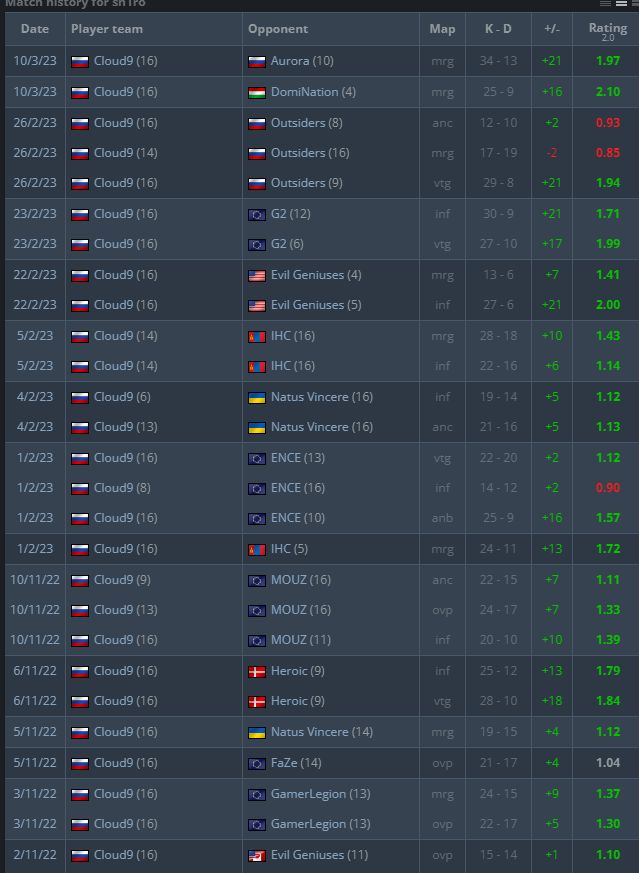The height and width of the screenshot is (873, 639).
Task: Select the 2.10 rating in DomiNation row
Action: (x=608, y=92)
